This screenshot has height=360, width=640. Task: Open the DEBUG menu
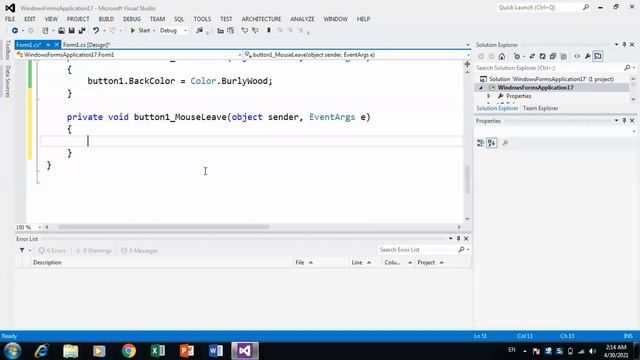(132, 19)
